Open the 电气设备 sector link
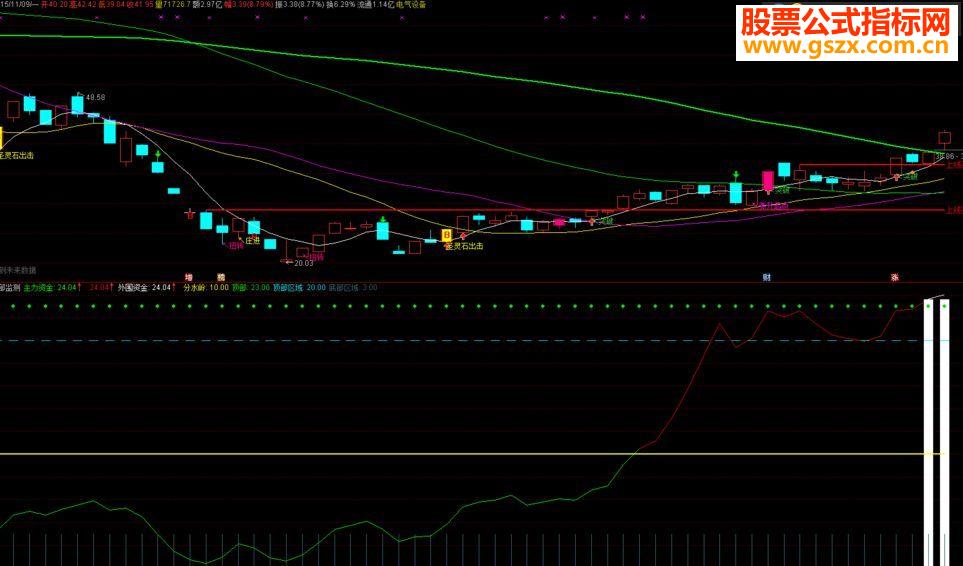 click(x=411, y=4)
